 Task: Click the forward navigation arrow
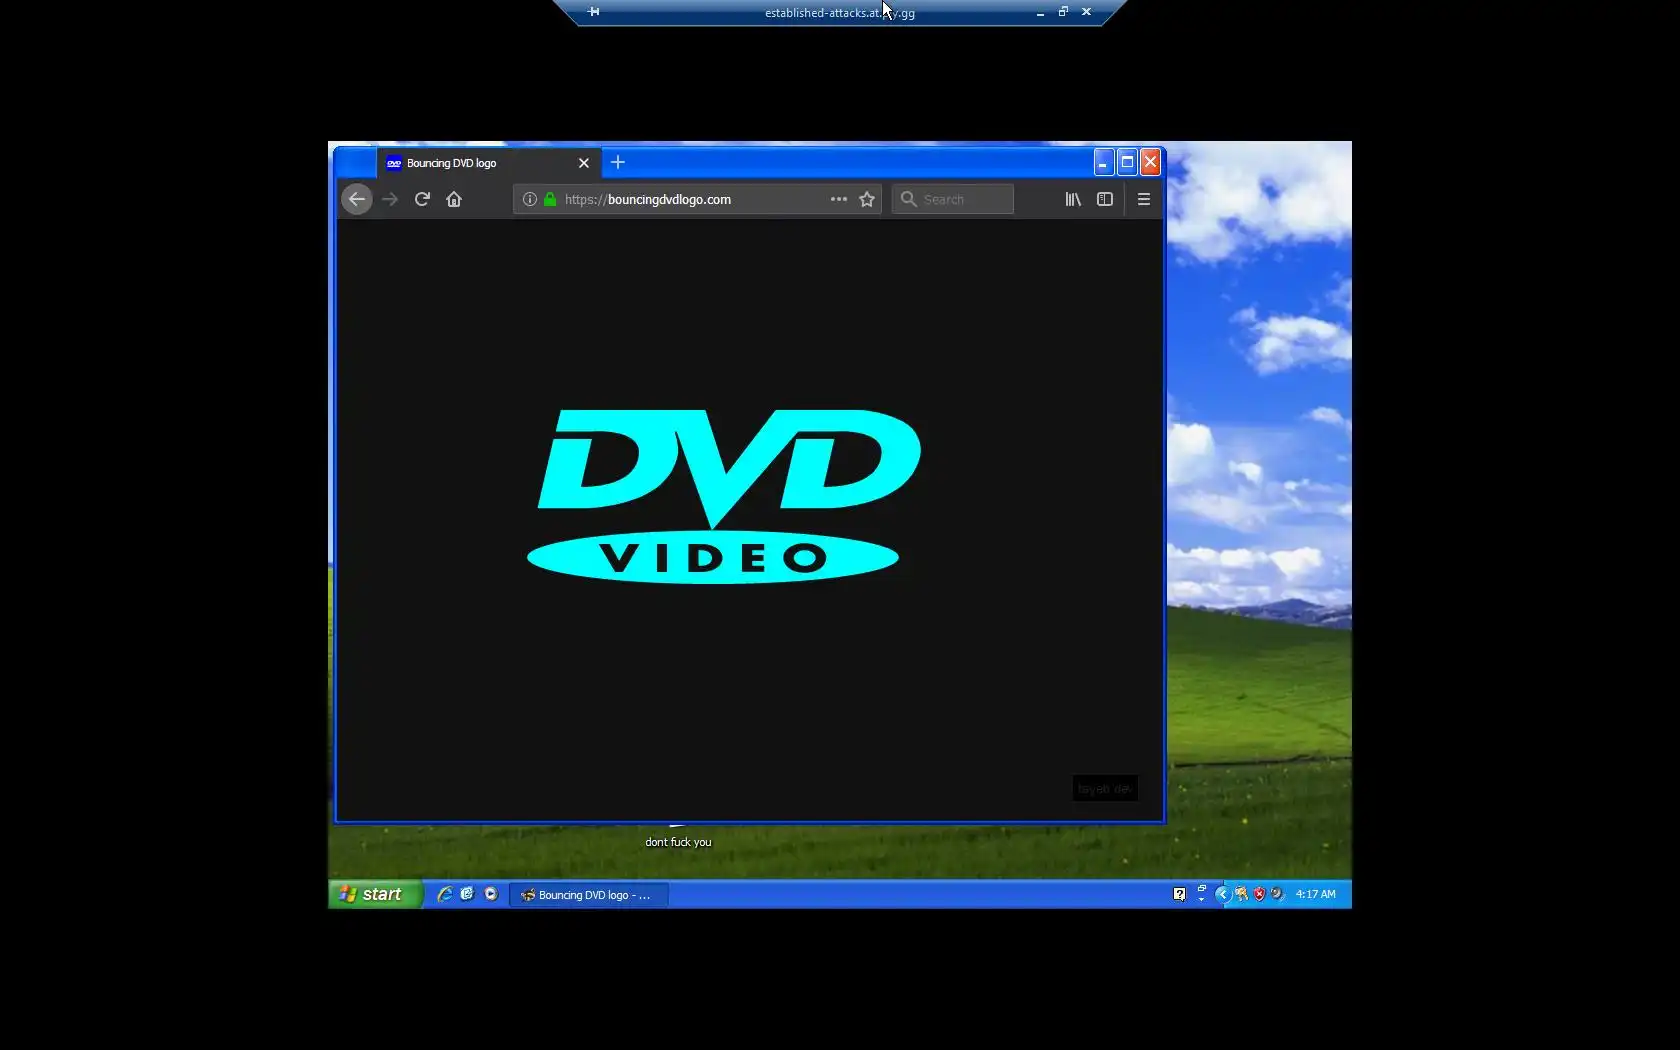[390, 199]
